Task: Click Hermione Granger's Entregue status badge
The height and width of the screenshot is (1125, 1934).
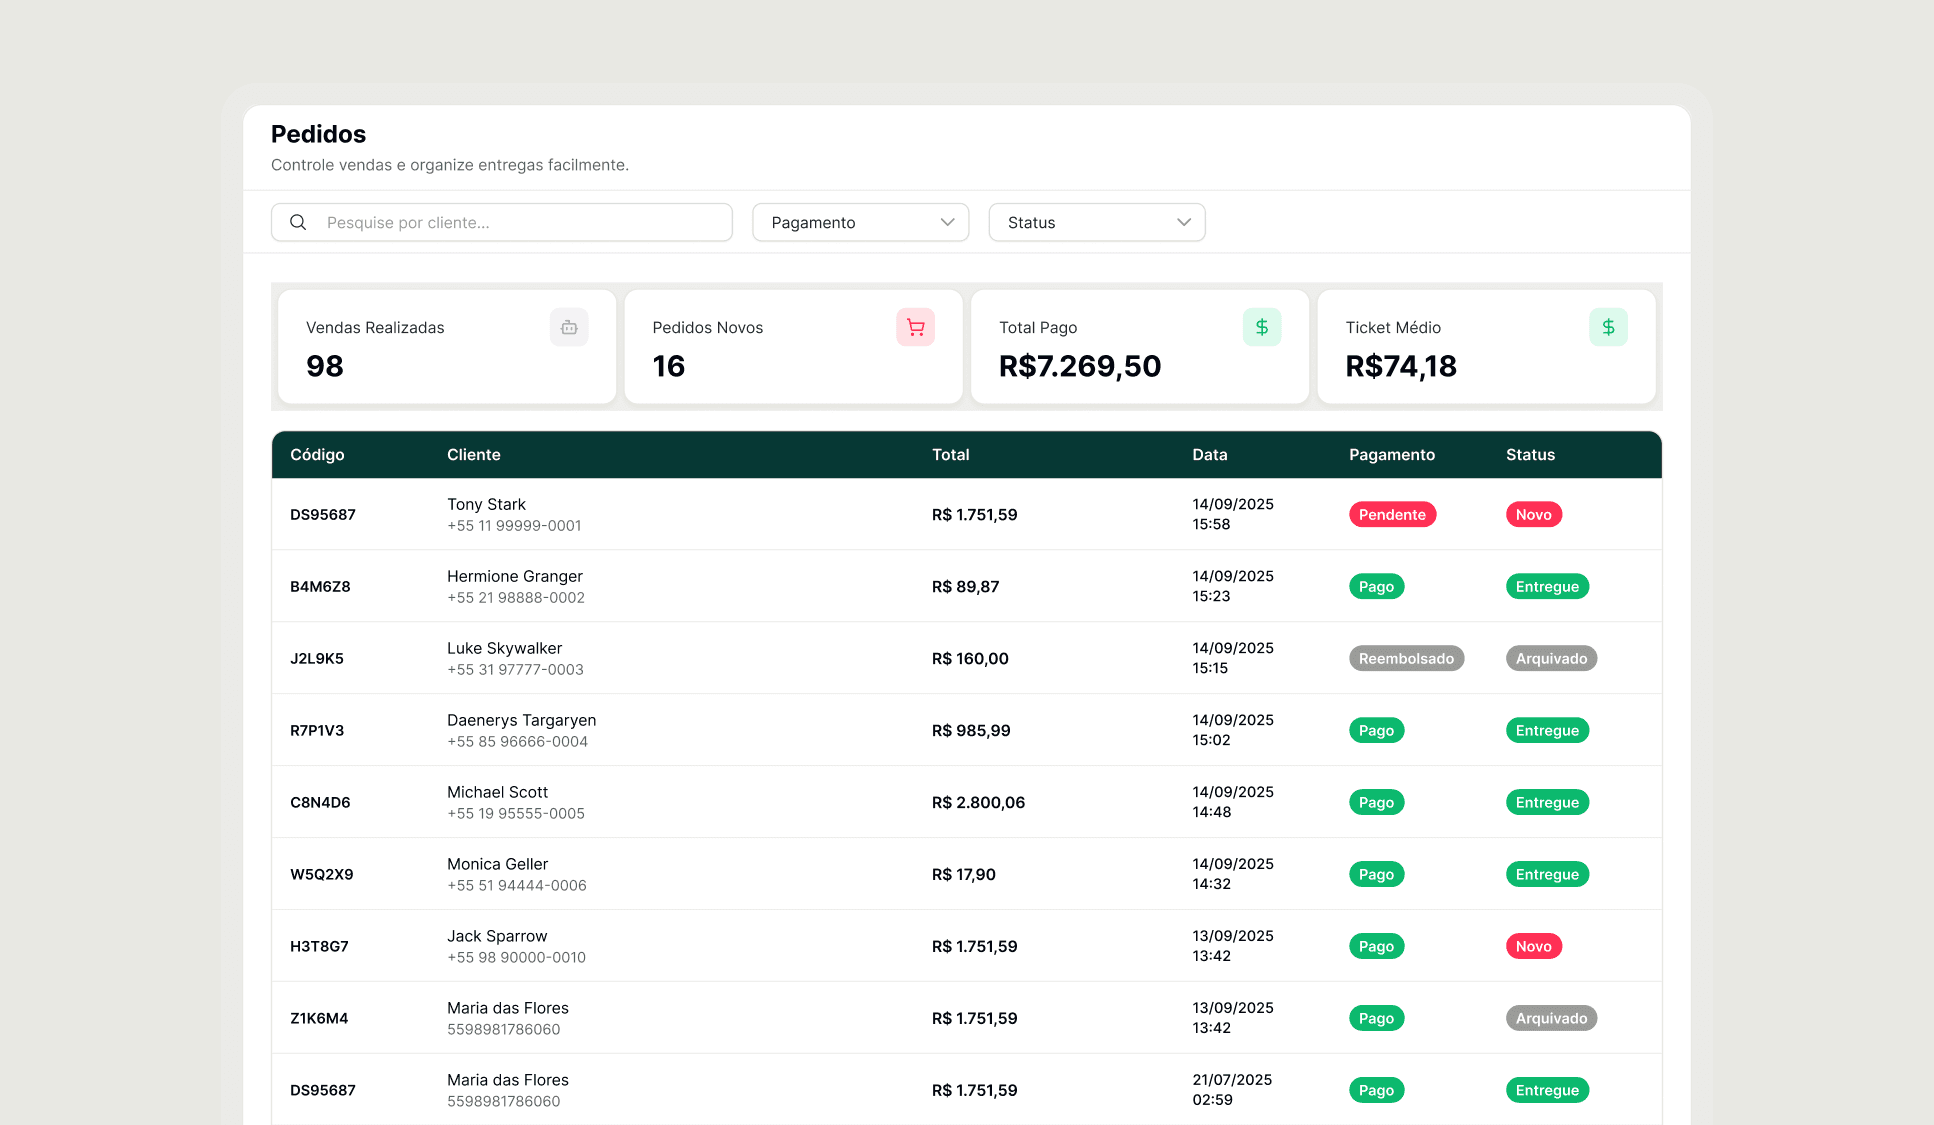Action: [1546, 587]
